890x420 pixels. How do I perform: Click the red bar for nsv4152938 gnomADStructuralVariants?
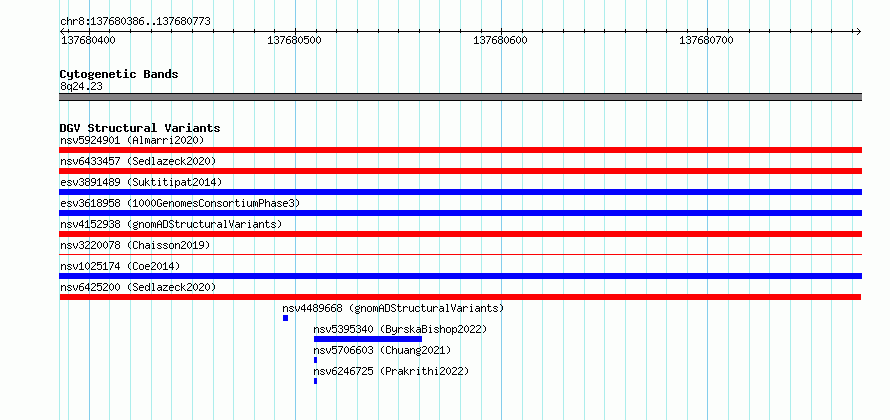tap(460, 234)
